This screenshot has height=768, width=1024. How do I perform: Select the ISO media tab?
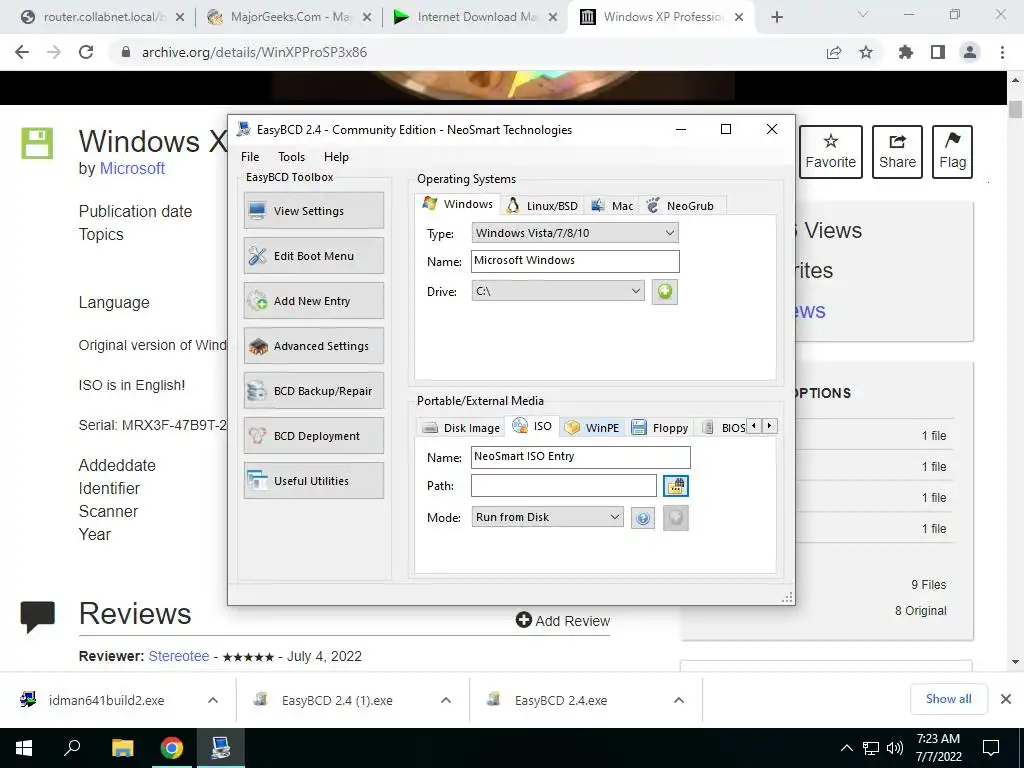click(532, 426)
